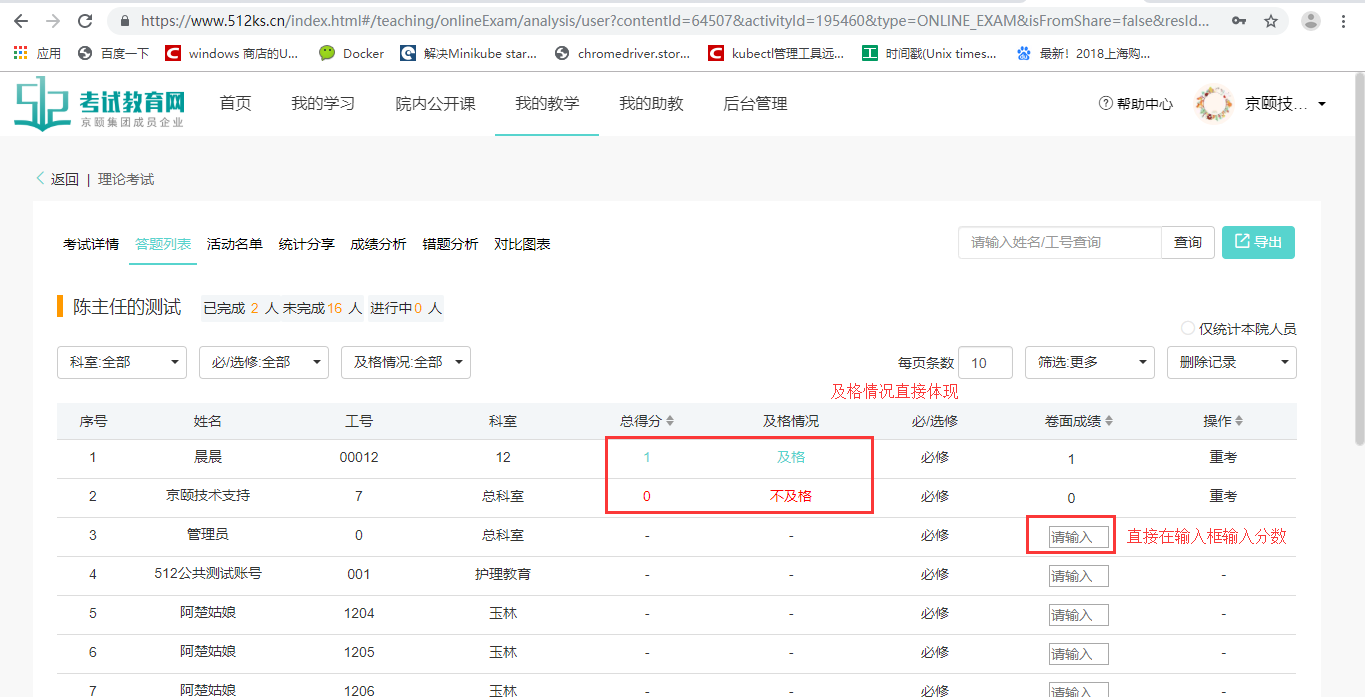Switch to the 对比图表 tab
1365x697 pixels.
coord(522,244)
